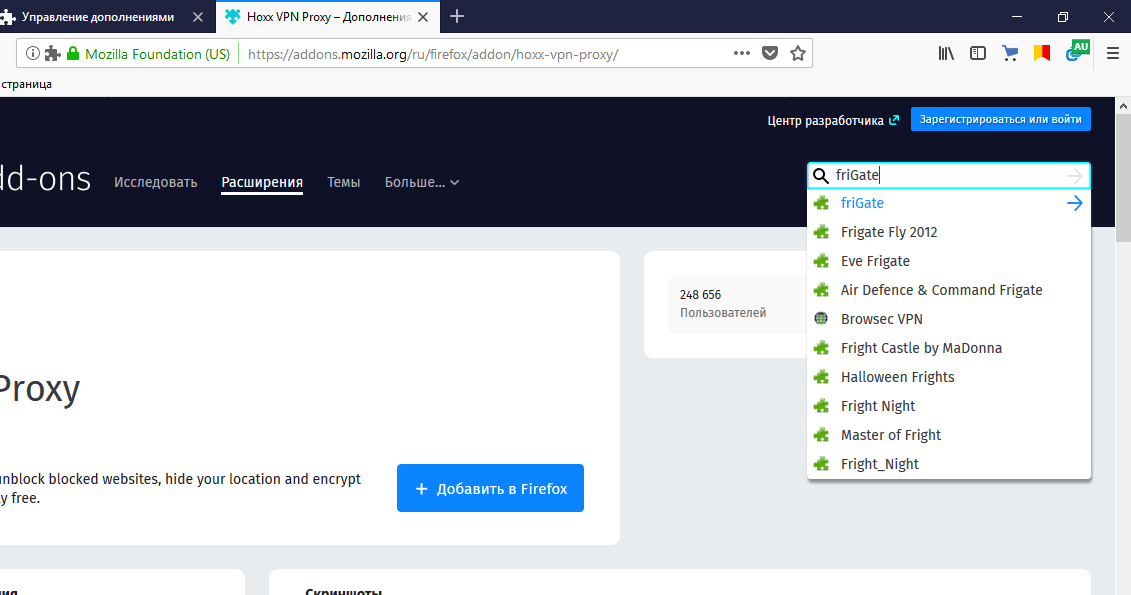Click the add-ons search input field
1131x595 pixels.
(948, 175)
